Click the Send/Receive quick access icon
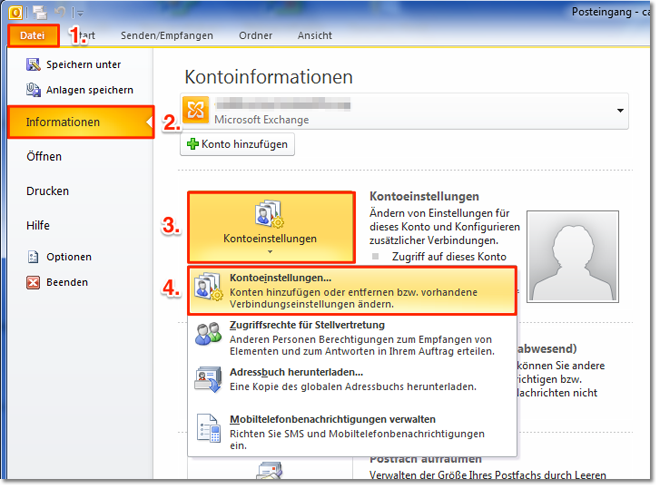This screenshot has width=656, height=485. [40, 13]
